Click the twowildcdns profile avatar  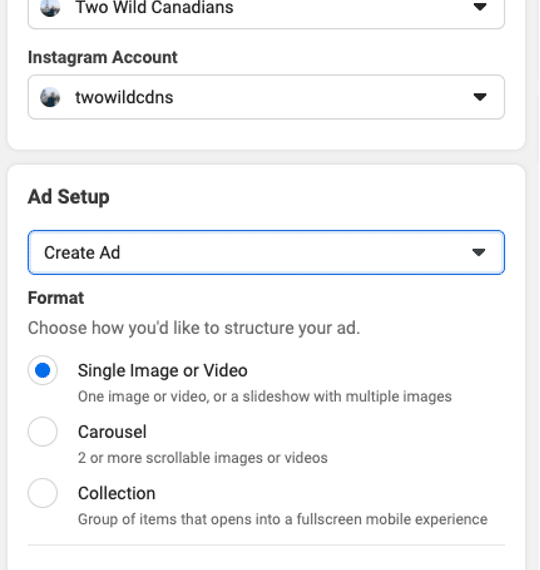pos(50,97)
